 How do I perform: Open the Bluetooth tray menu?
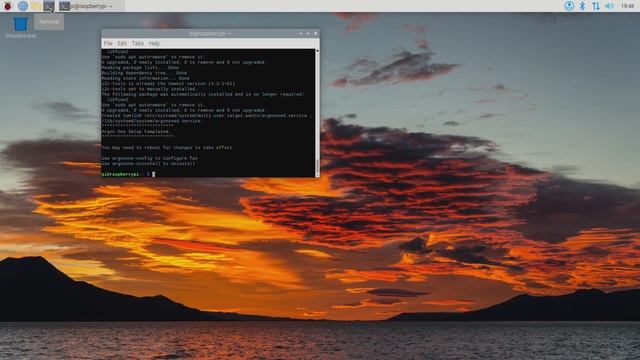582,6
